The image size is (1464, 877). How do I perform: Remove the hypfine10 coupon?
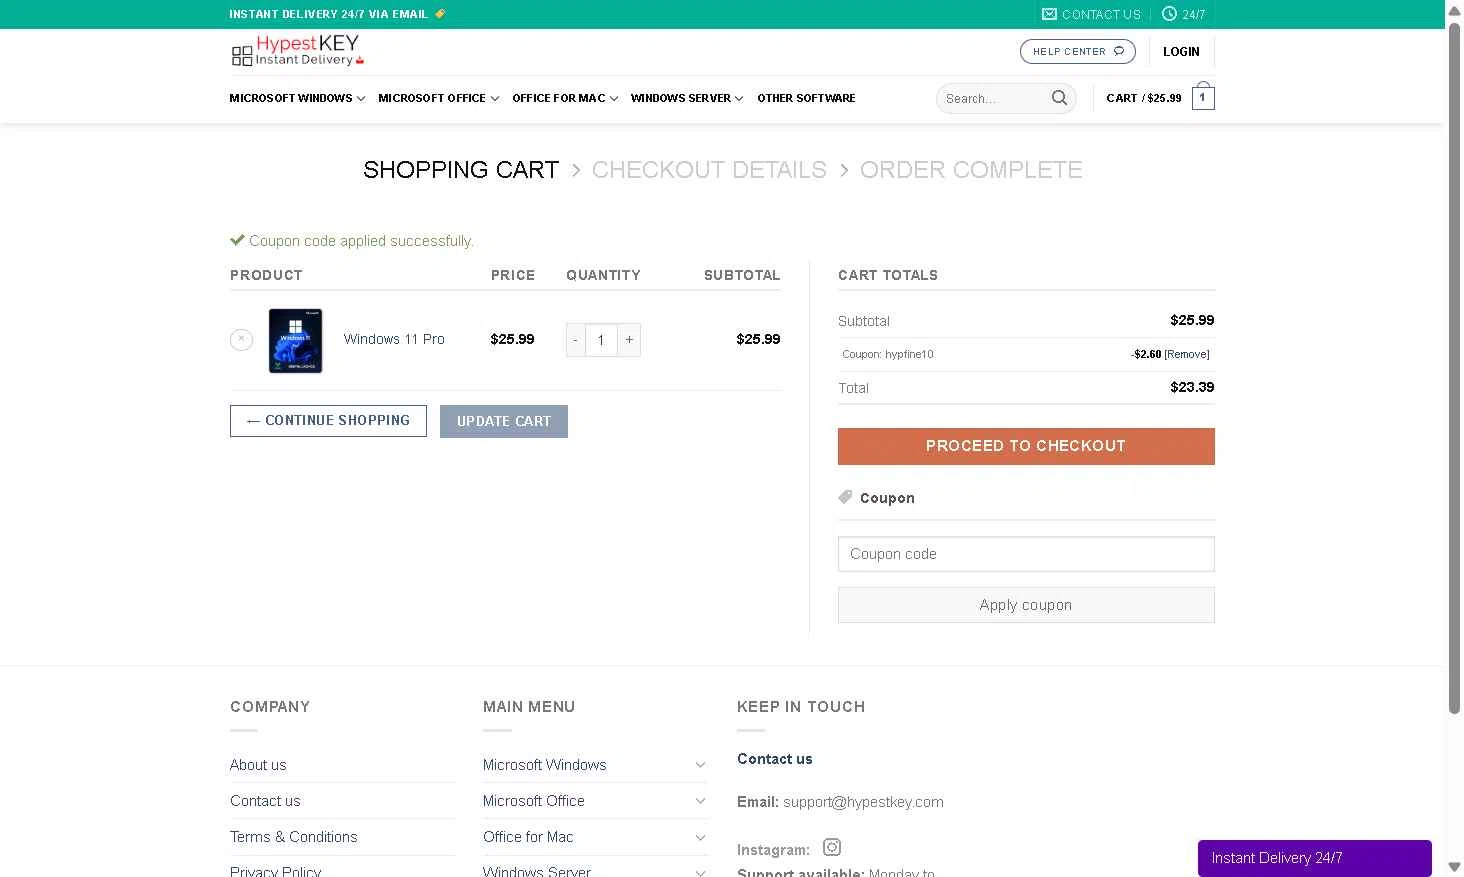(1187, 354)
